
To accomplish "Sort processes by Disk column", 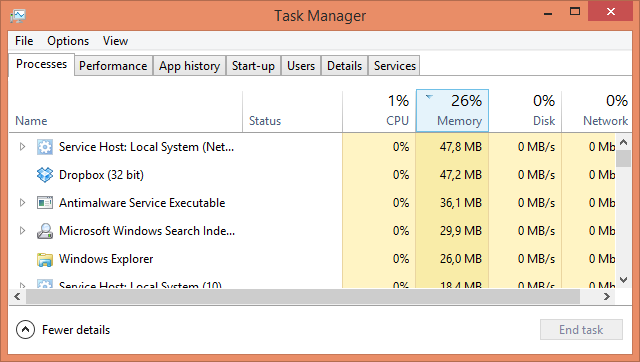I will coord(525,111).
